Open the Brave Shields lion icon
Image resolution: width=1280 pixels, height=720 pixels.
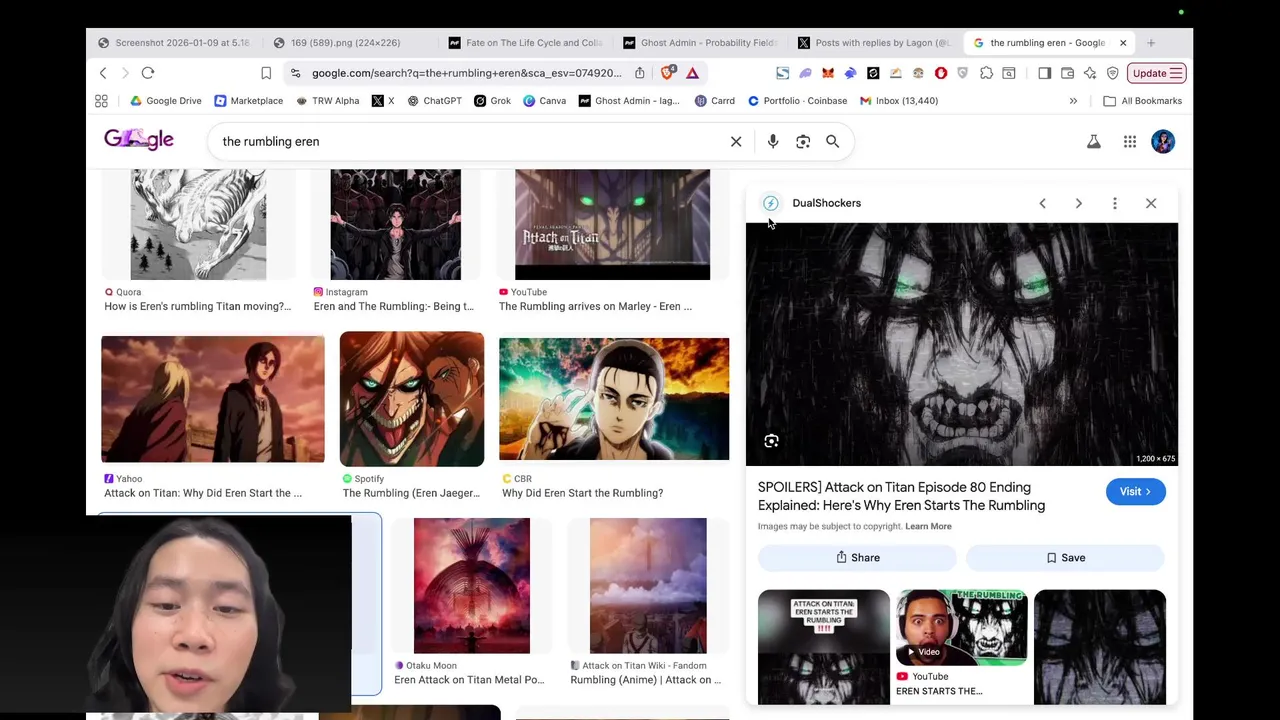(667, 73)
